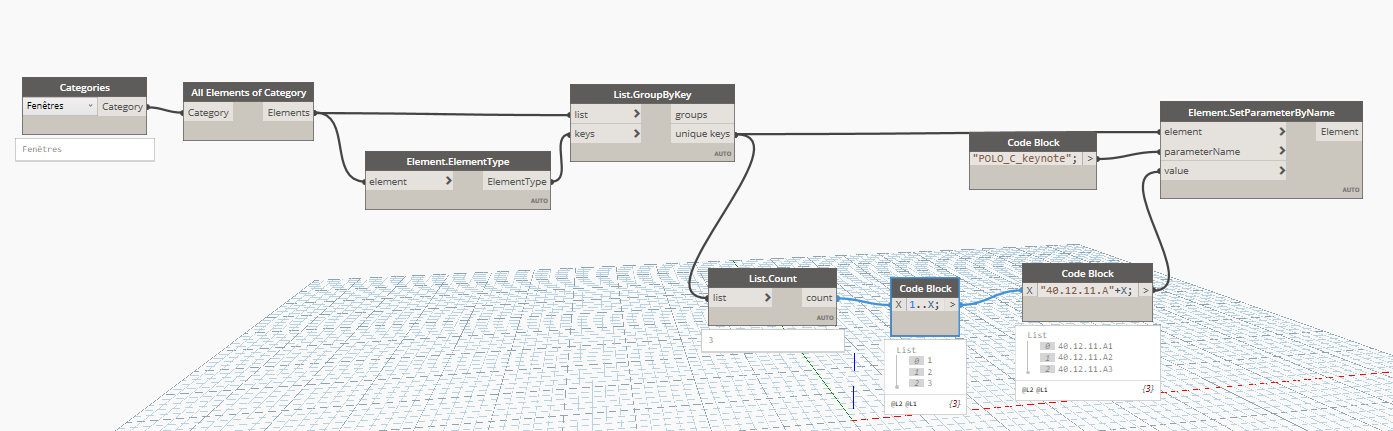Click the Category output port of Categories node

point(122,106)
